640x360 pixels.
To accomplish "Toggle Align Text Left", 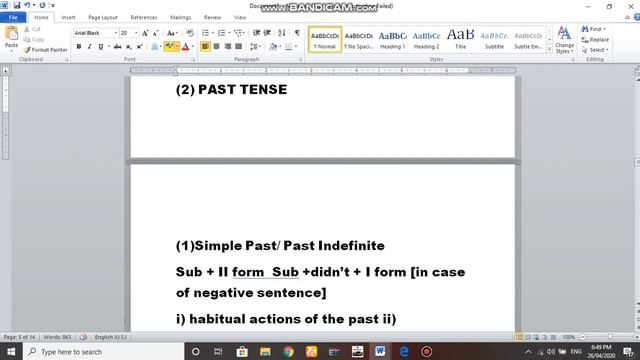I will [x=205, y=47].
